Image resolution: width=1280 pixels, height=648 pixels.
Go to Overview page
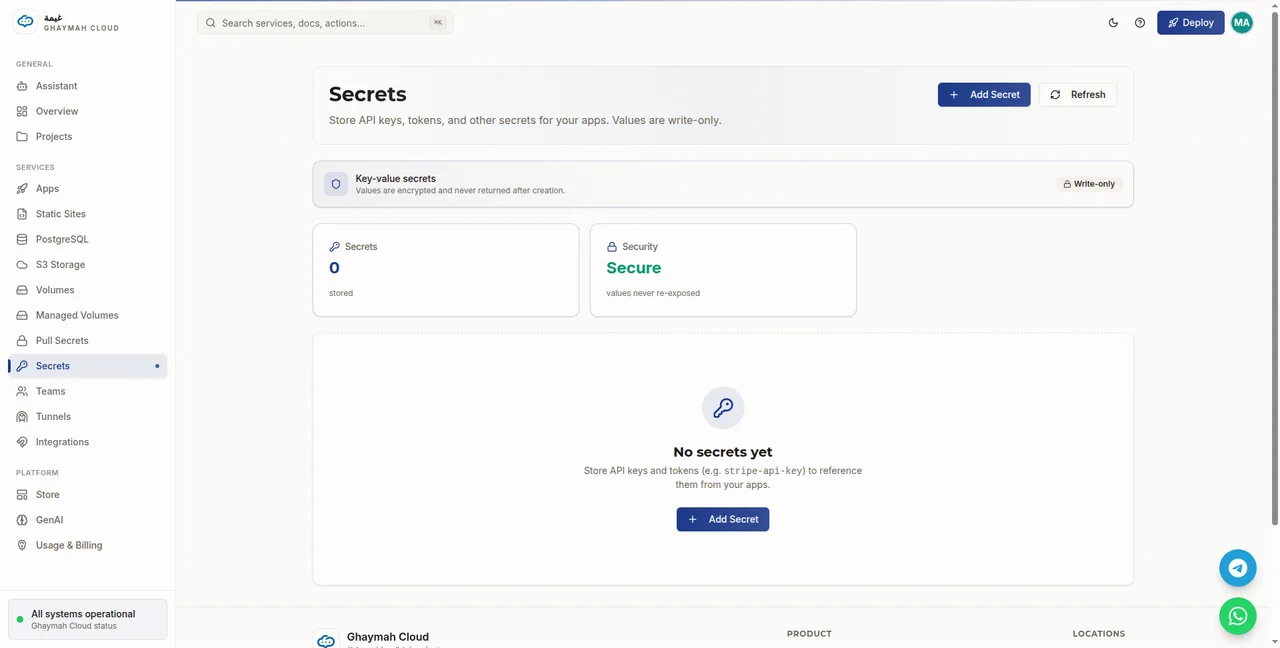coord(88,111)
